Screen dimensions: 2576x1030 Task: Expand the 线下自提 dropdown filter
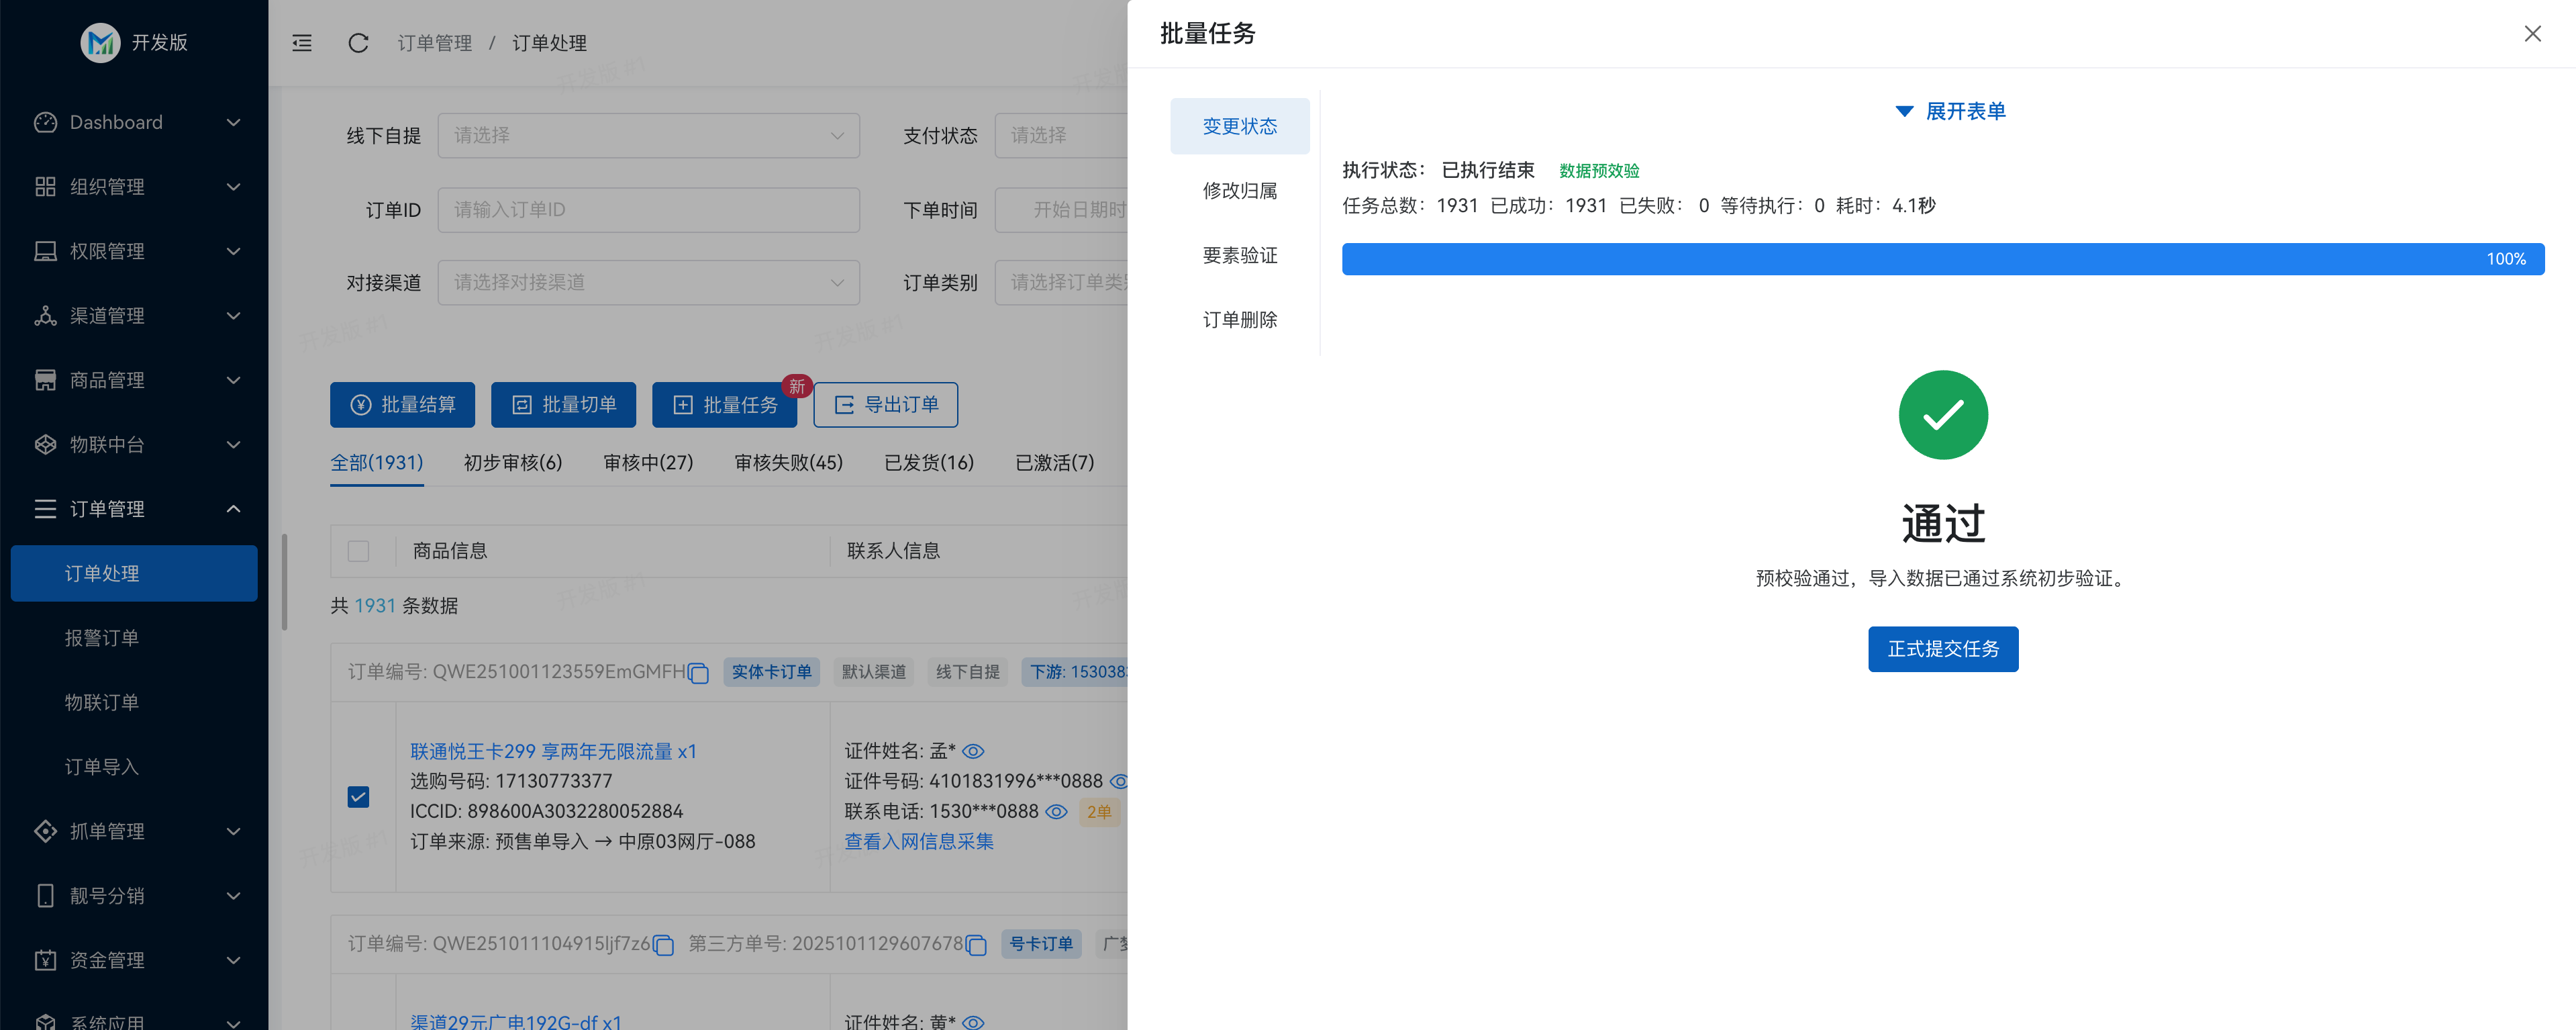pyautogui.click(x=648, y=135)
